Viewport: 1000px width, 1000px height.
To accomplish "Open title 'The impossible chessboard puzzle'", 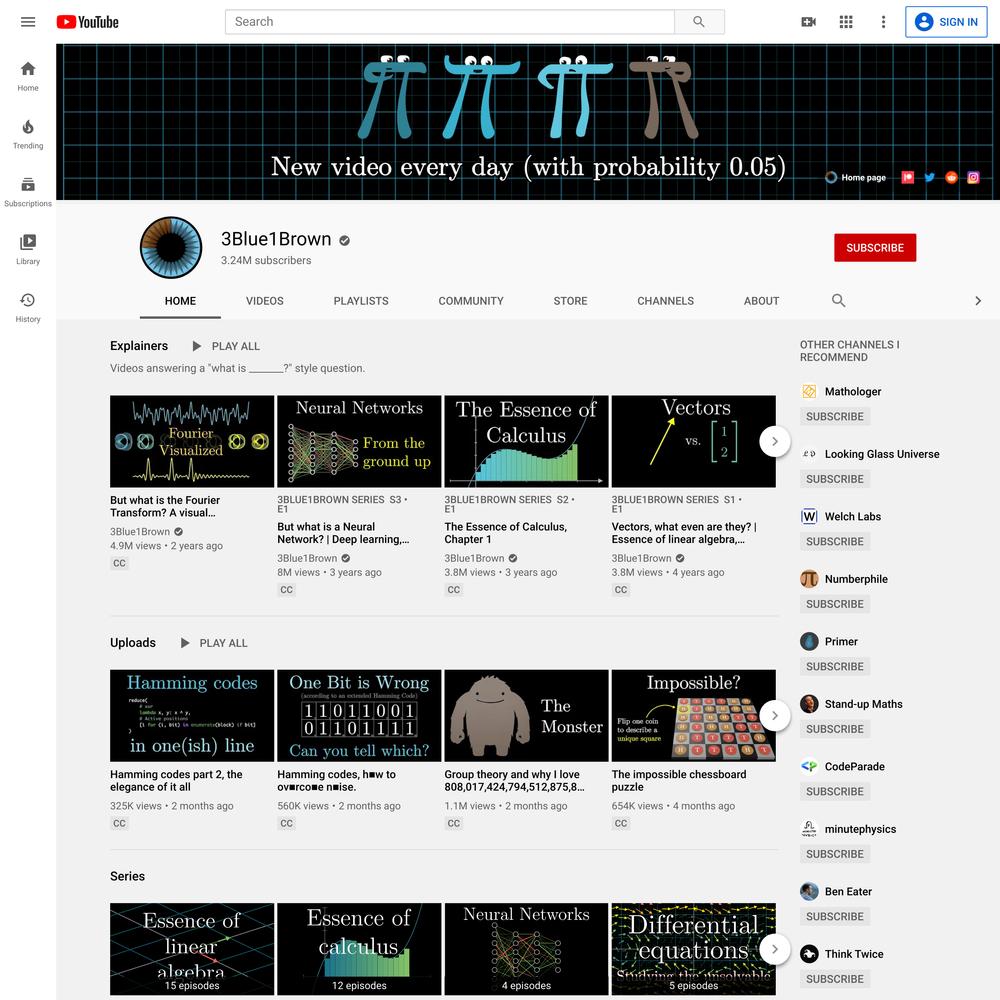I will click(679, 781).
